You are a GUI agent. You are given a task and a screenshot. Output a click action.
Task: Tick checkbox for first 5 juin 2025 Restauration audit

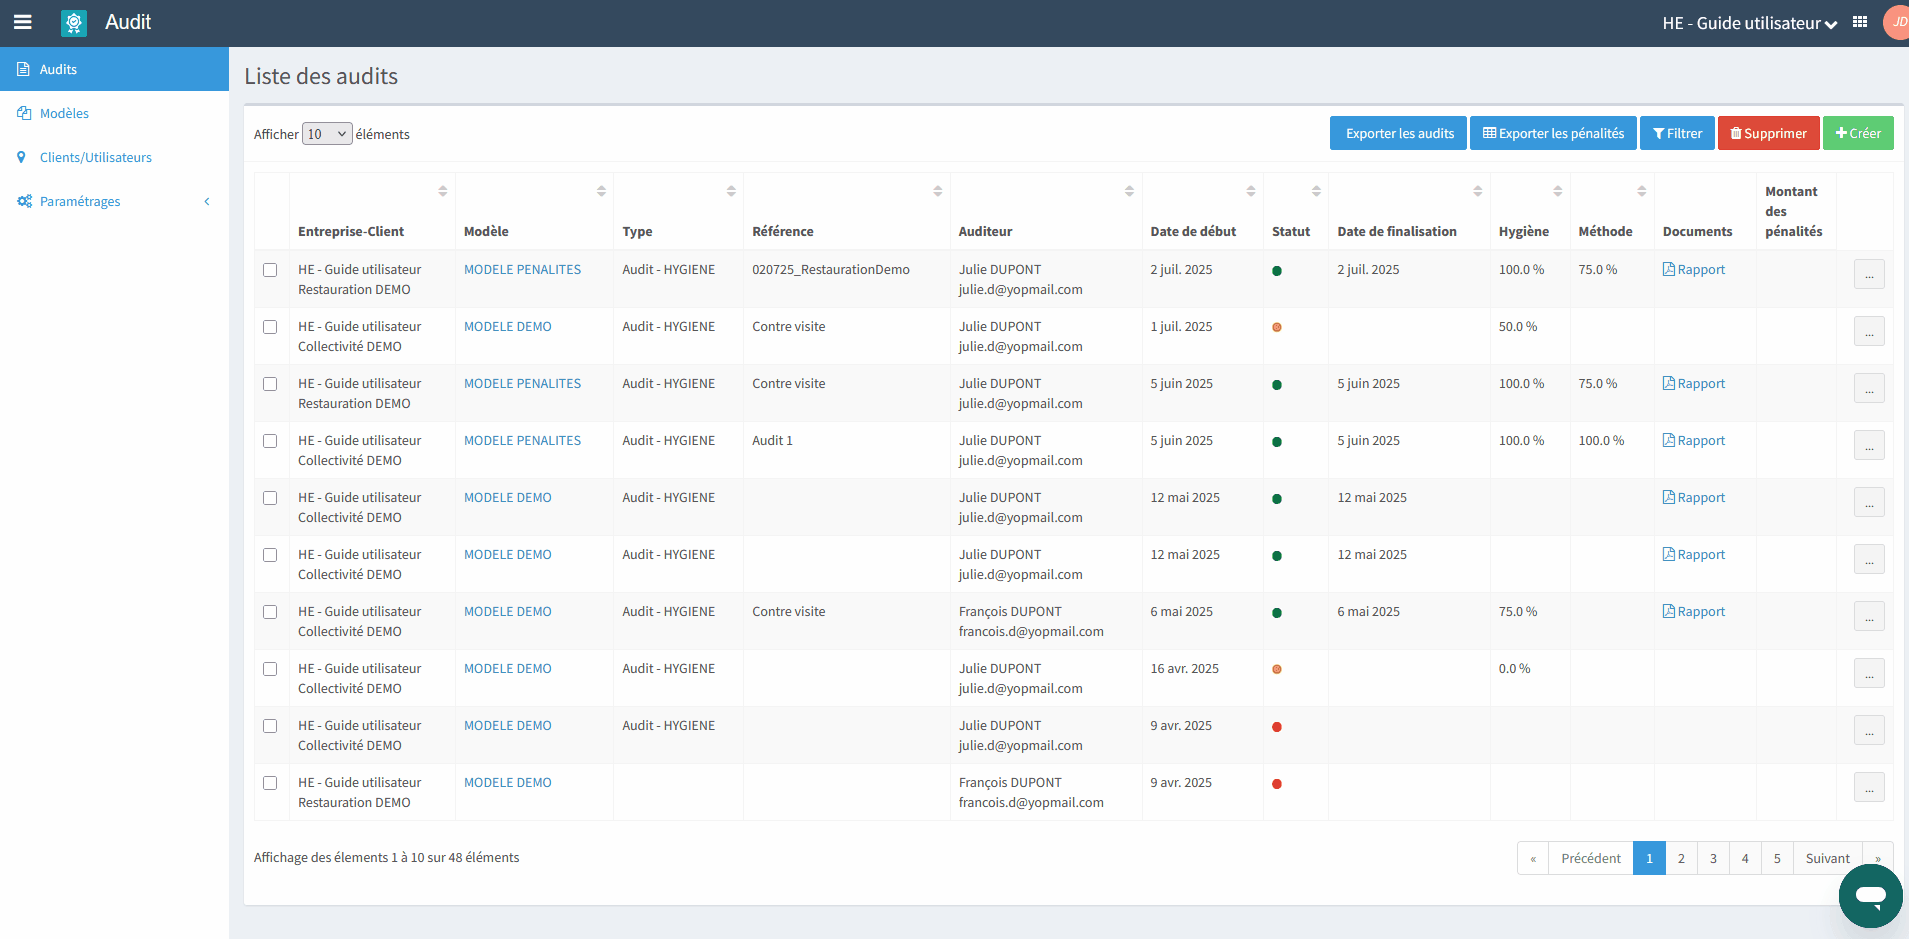tap(270, 384)
